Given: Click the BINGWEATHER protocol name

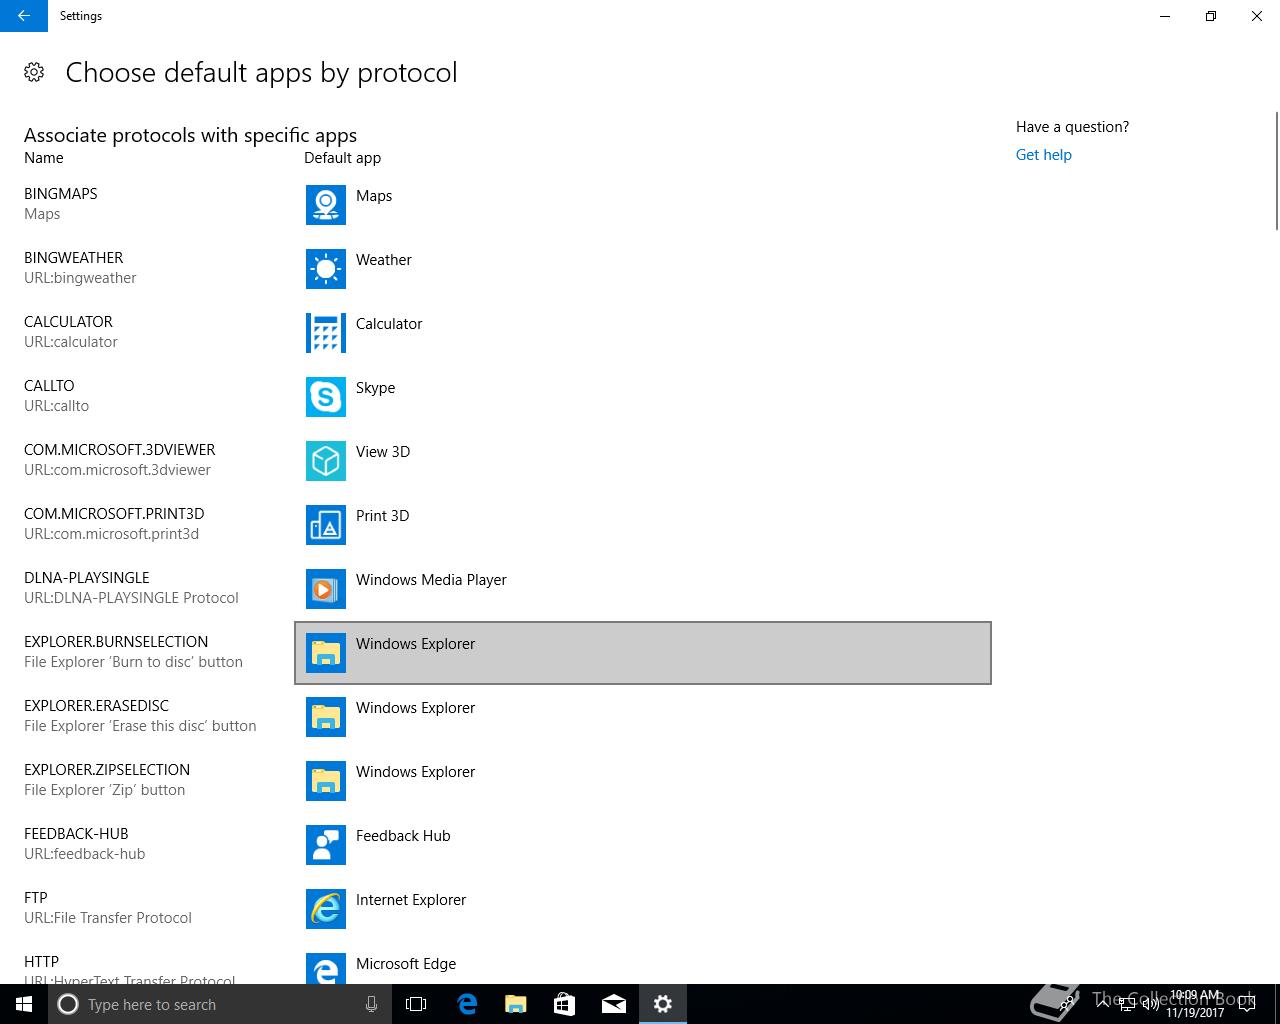Looking at the screenshot, I should 73,258.
